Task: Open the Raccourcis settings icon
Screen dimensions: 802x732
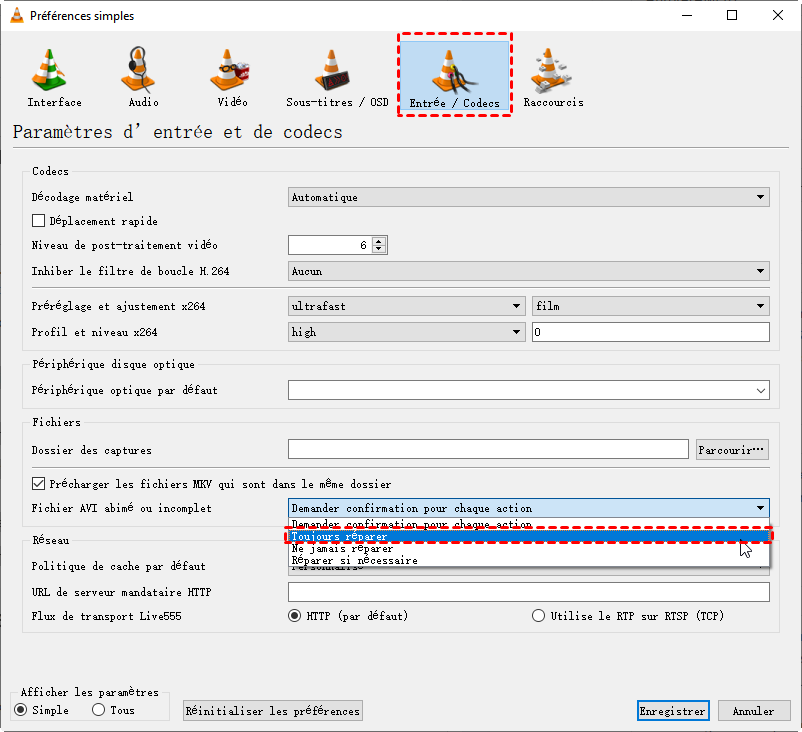Action: [x=553, y=76]
